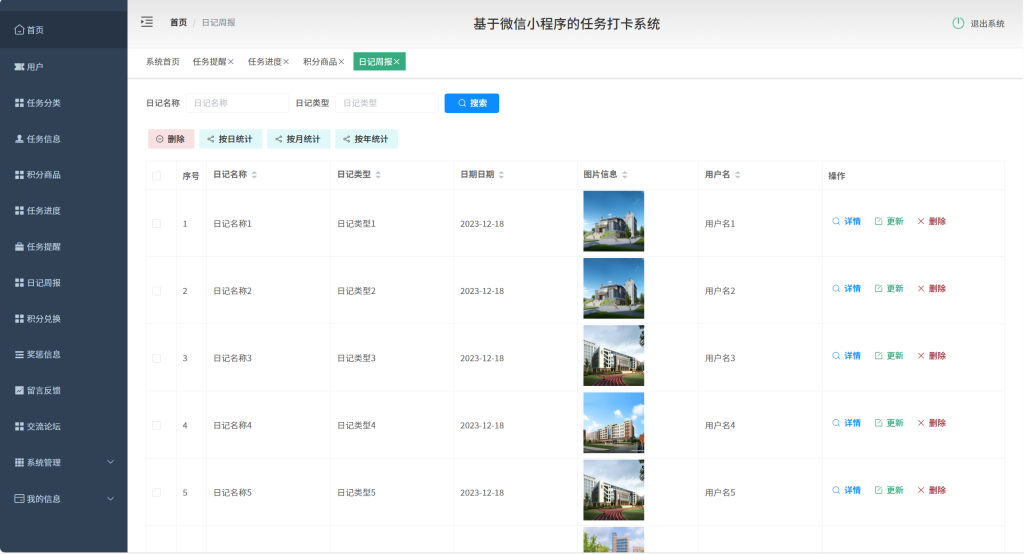Click the 首页 breadcrumb link
Screen dimensions: 1024x554
pos(178,22)
